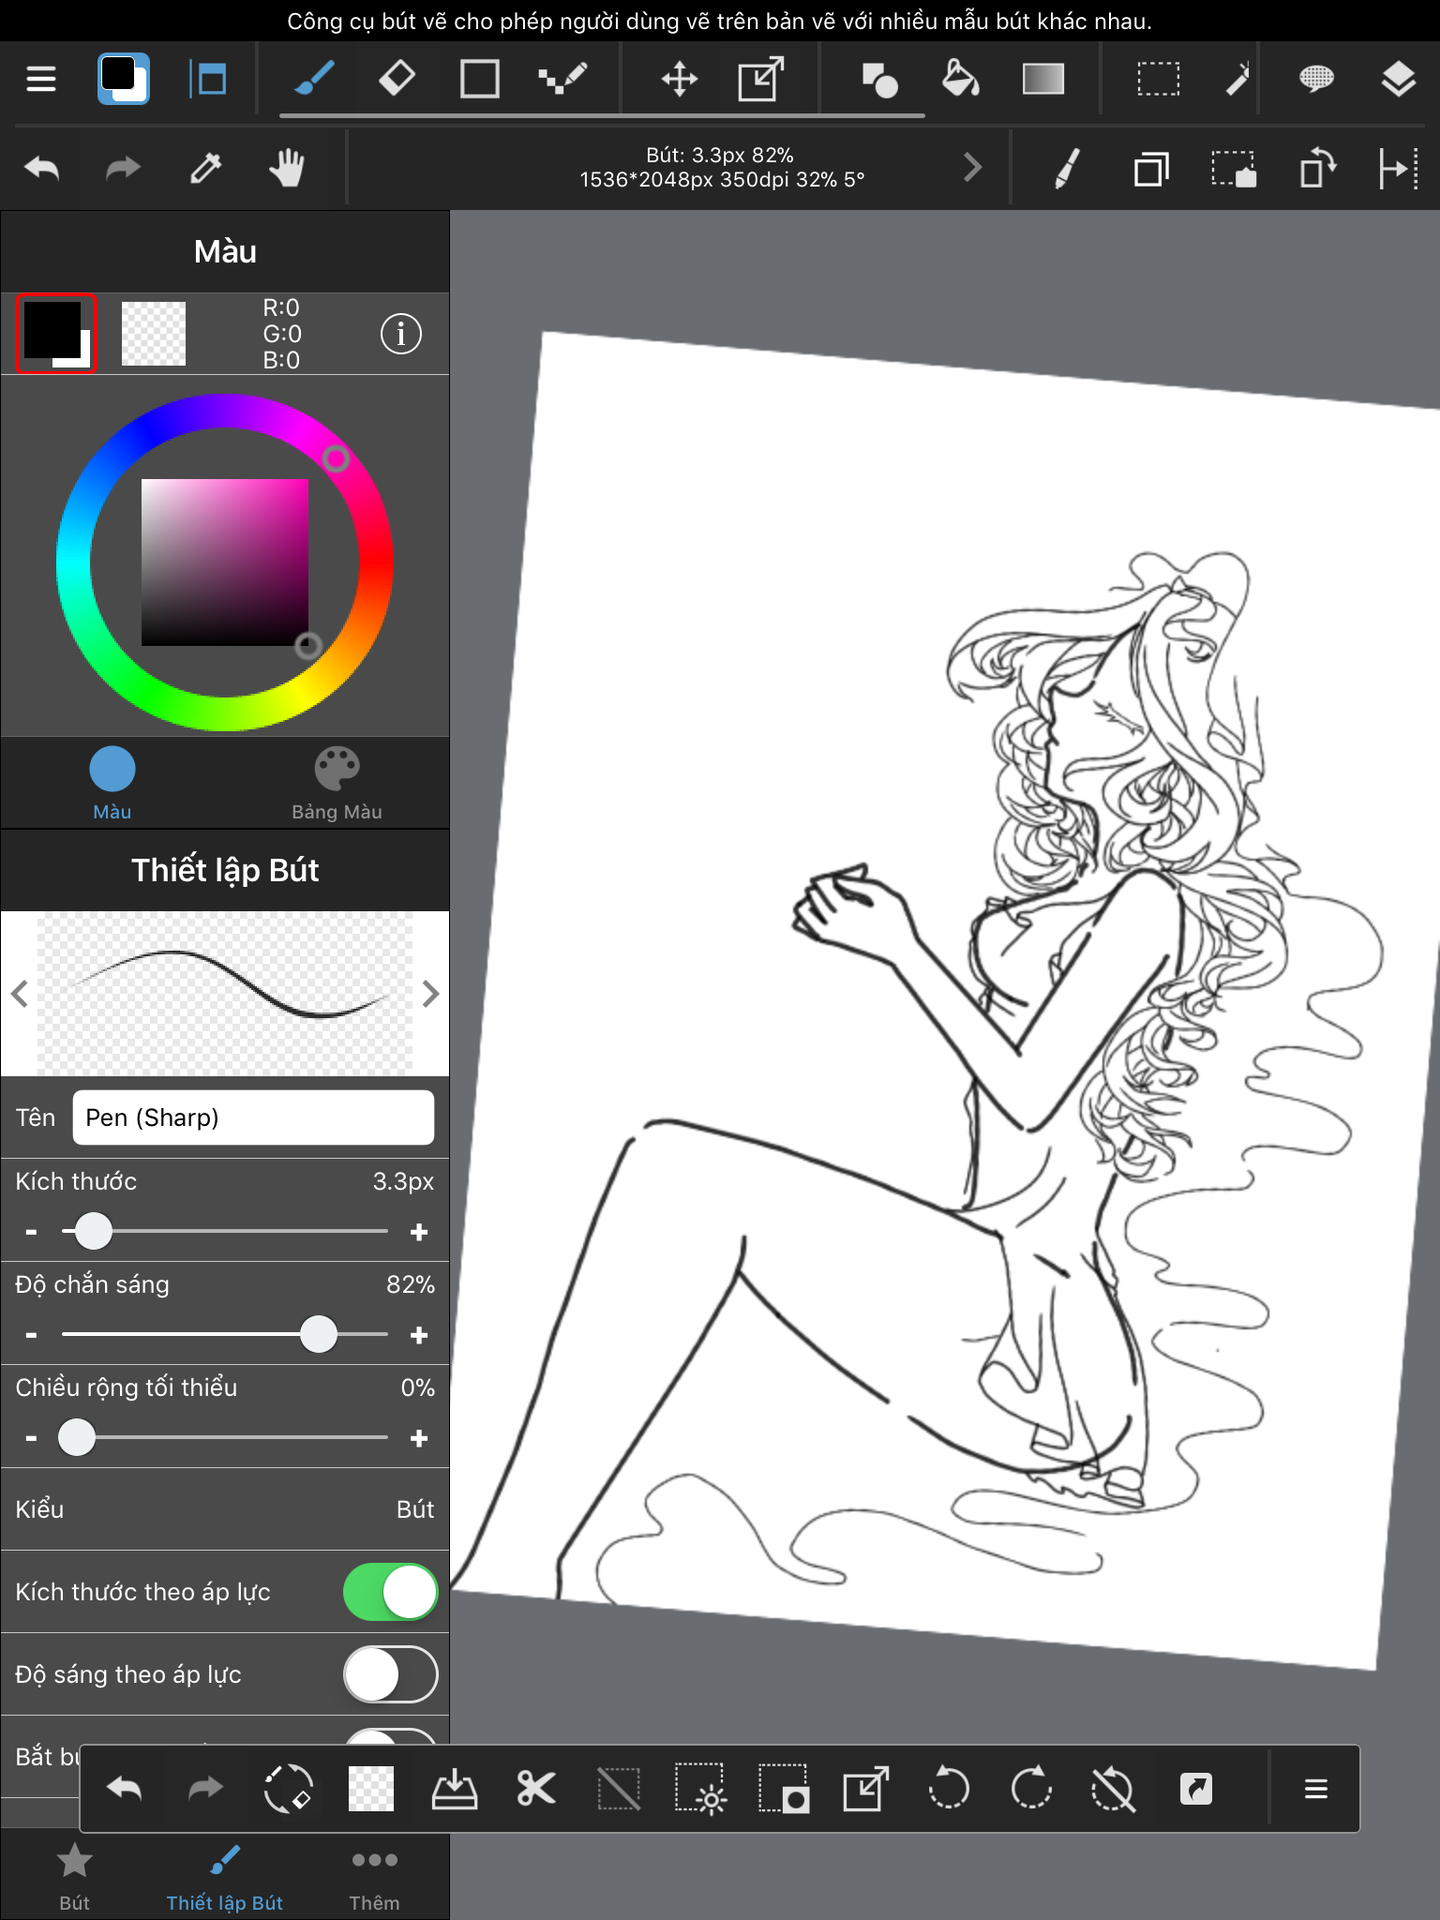The image size is (1440, 1920).
Task: Enable 'Độ sáng theo áp lực' switch
Action: click(x=390, y=1675)
